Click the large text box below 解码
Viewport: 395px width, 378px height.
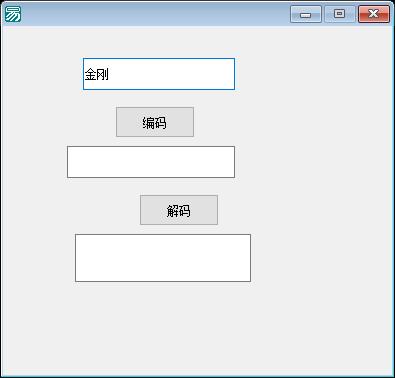[163, 258]
